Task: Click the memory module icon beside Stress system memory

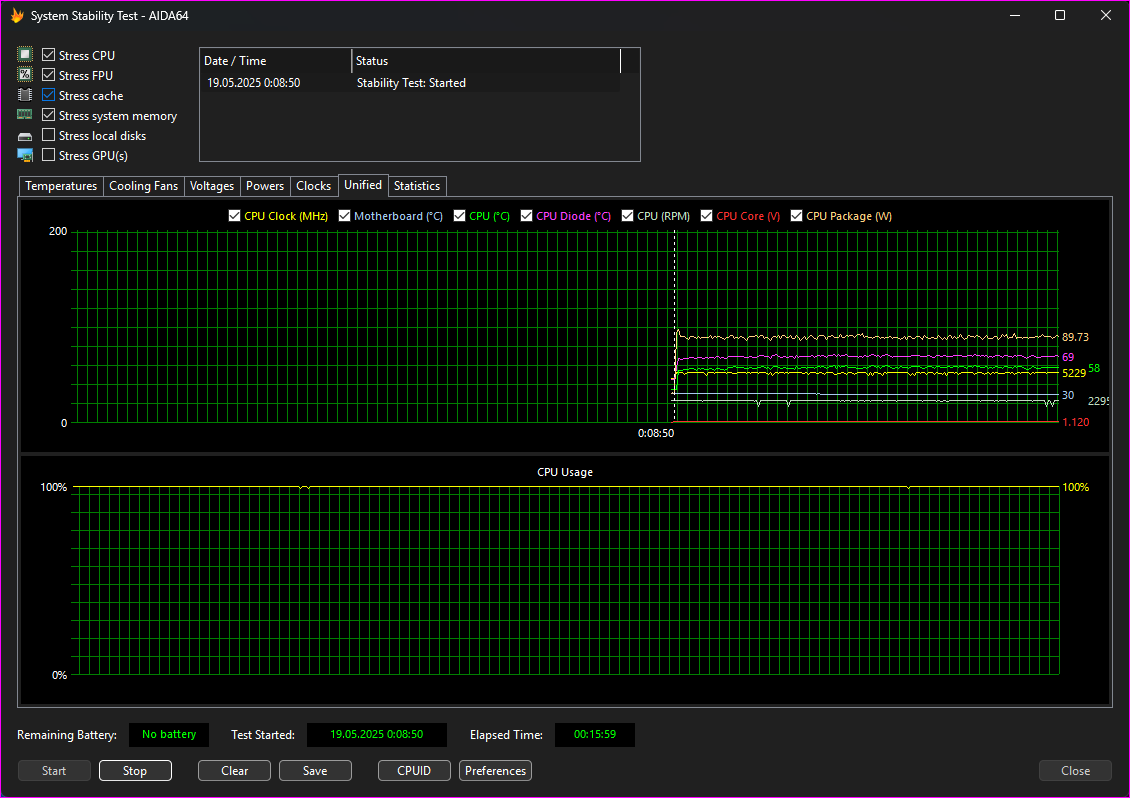Action: [x=25, y=115]
